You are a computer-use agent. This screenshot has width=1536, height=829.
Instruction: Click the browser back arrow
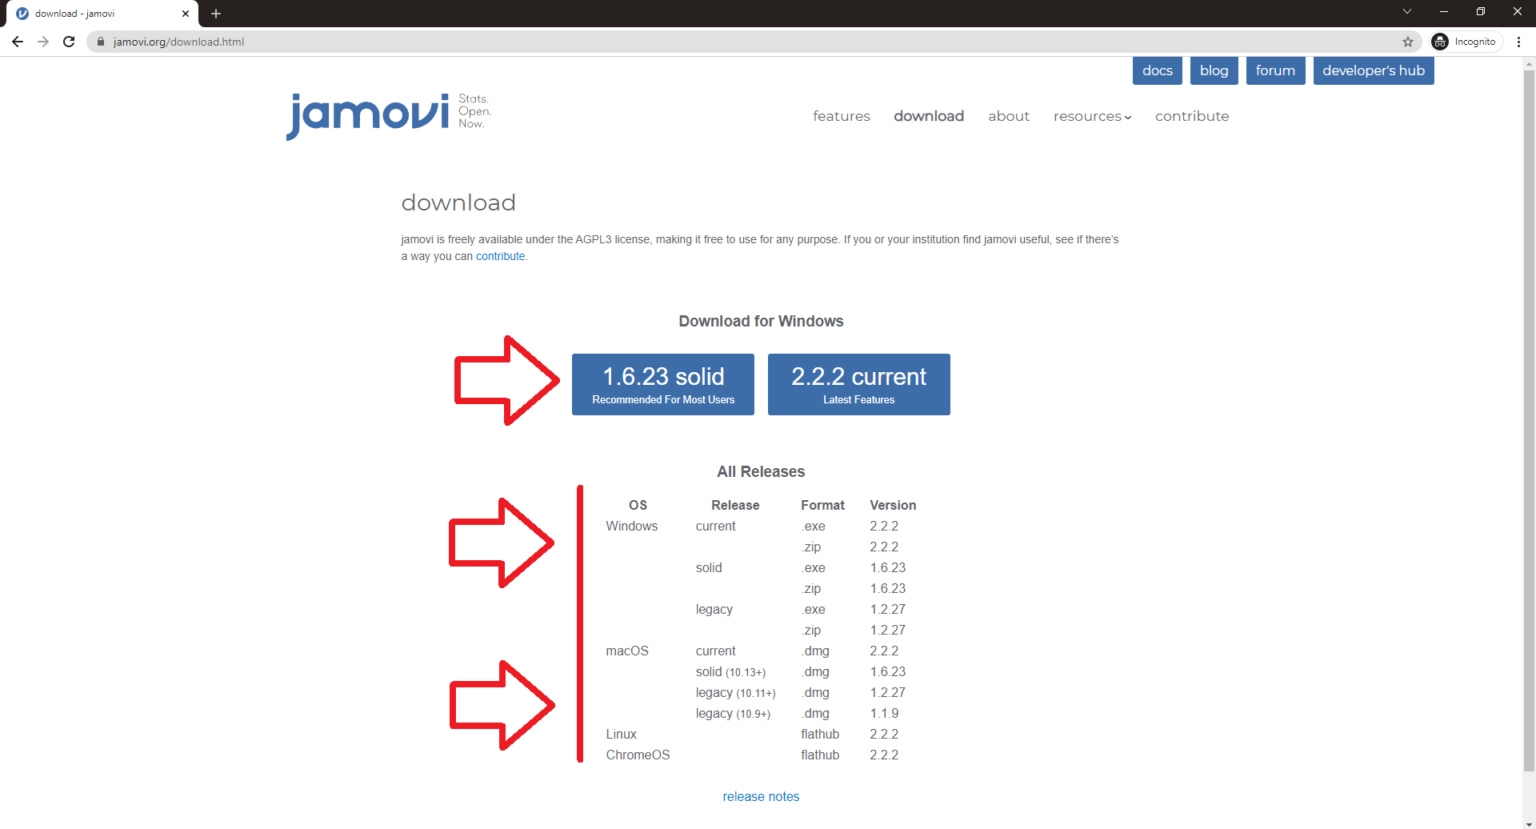point(17,42)
